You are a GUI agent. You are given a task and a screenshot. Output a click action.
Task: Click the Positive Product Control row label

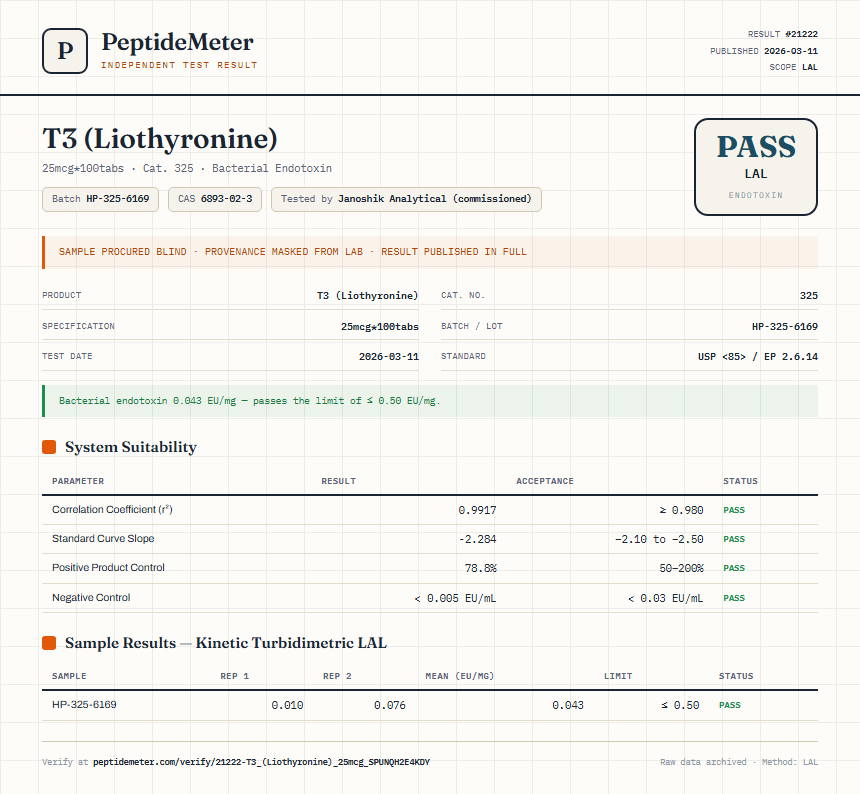(x=108, y=568)
